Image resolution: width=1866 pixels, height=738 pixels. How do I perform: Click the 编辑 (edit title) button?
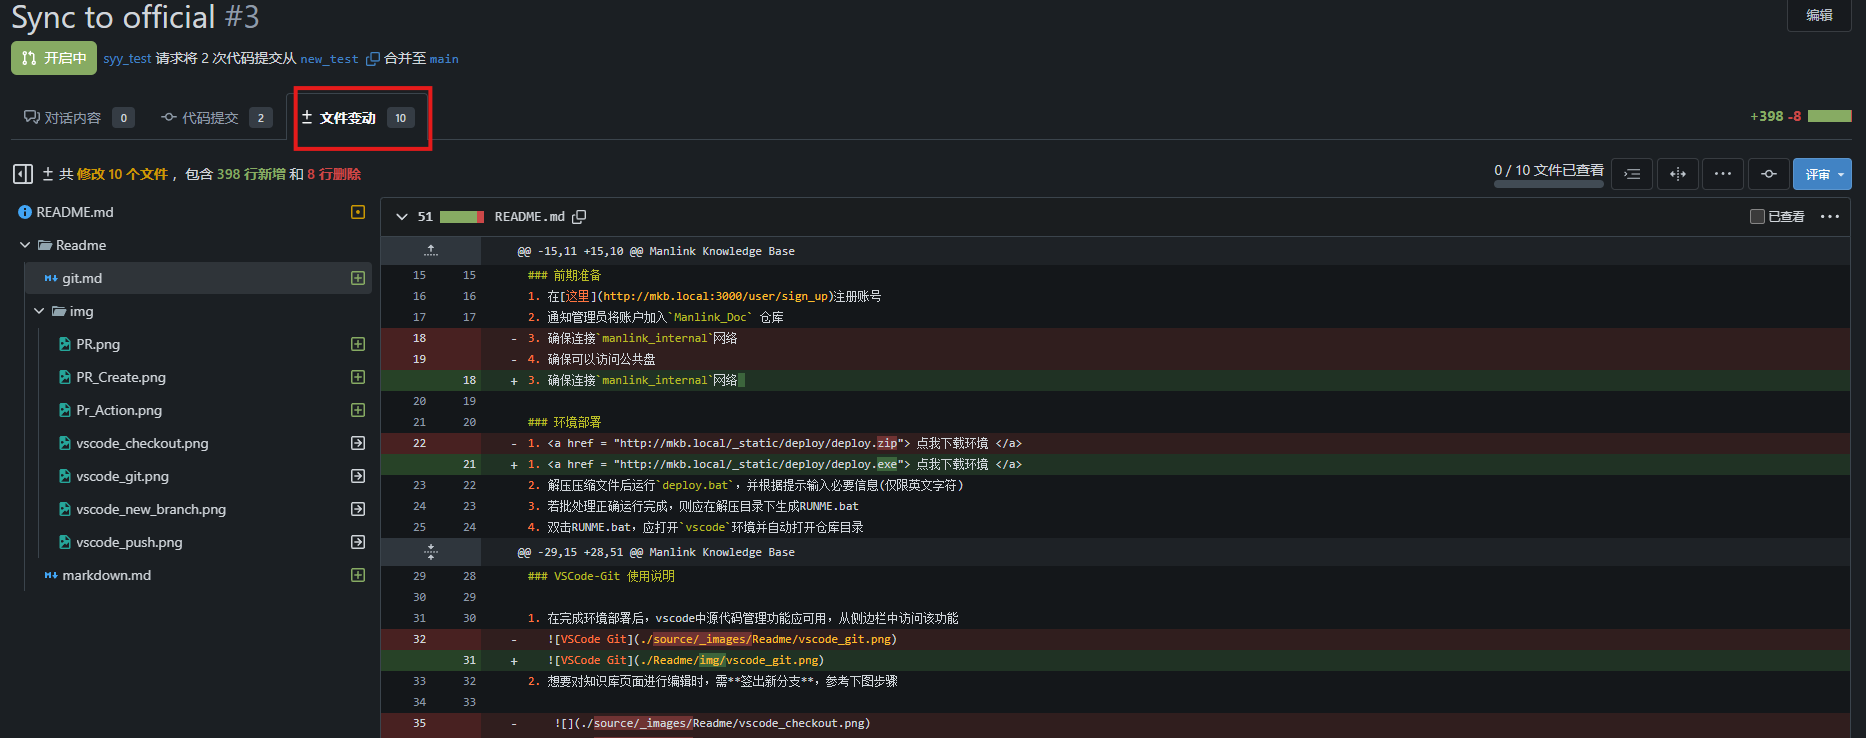[x=1819, y=15]
